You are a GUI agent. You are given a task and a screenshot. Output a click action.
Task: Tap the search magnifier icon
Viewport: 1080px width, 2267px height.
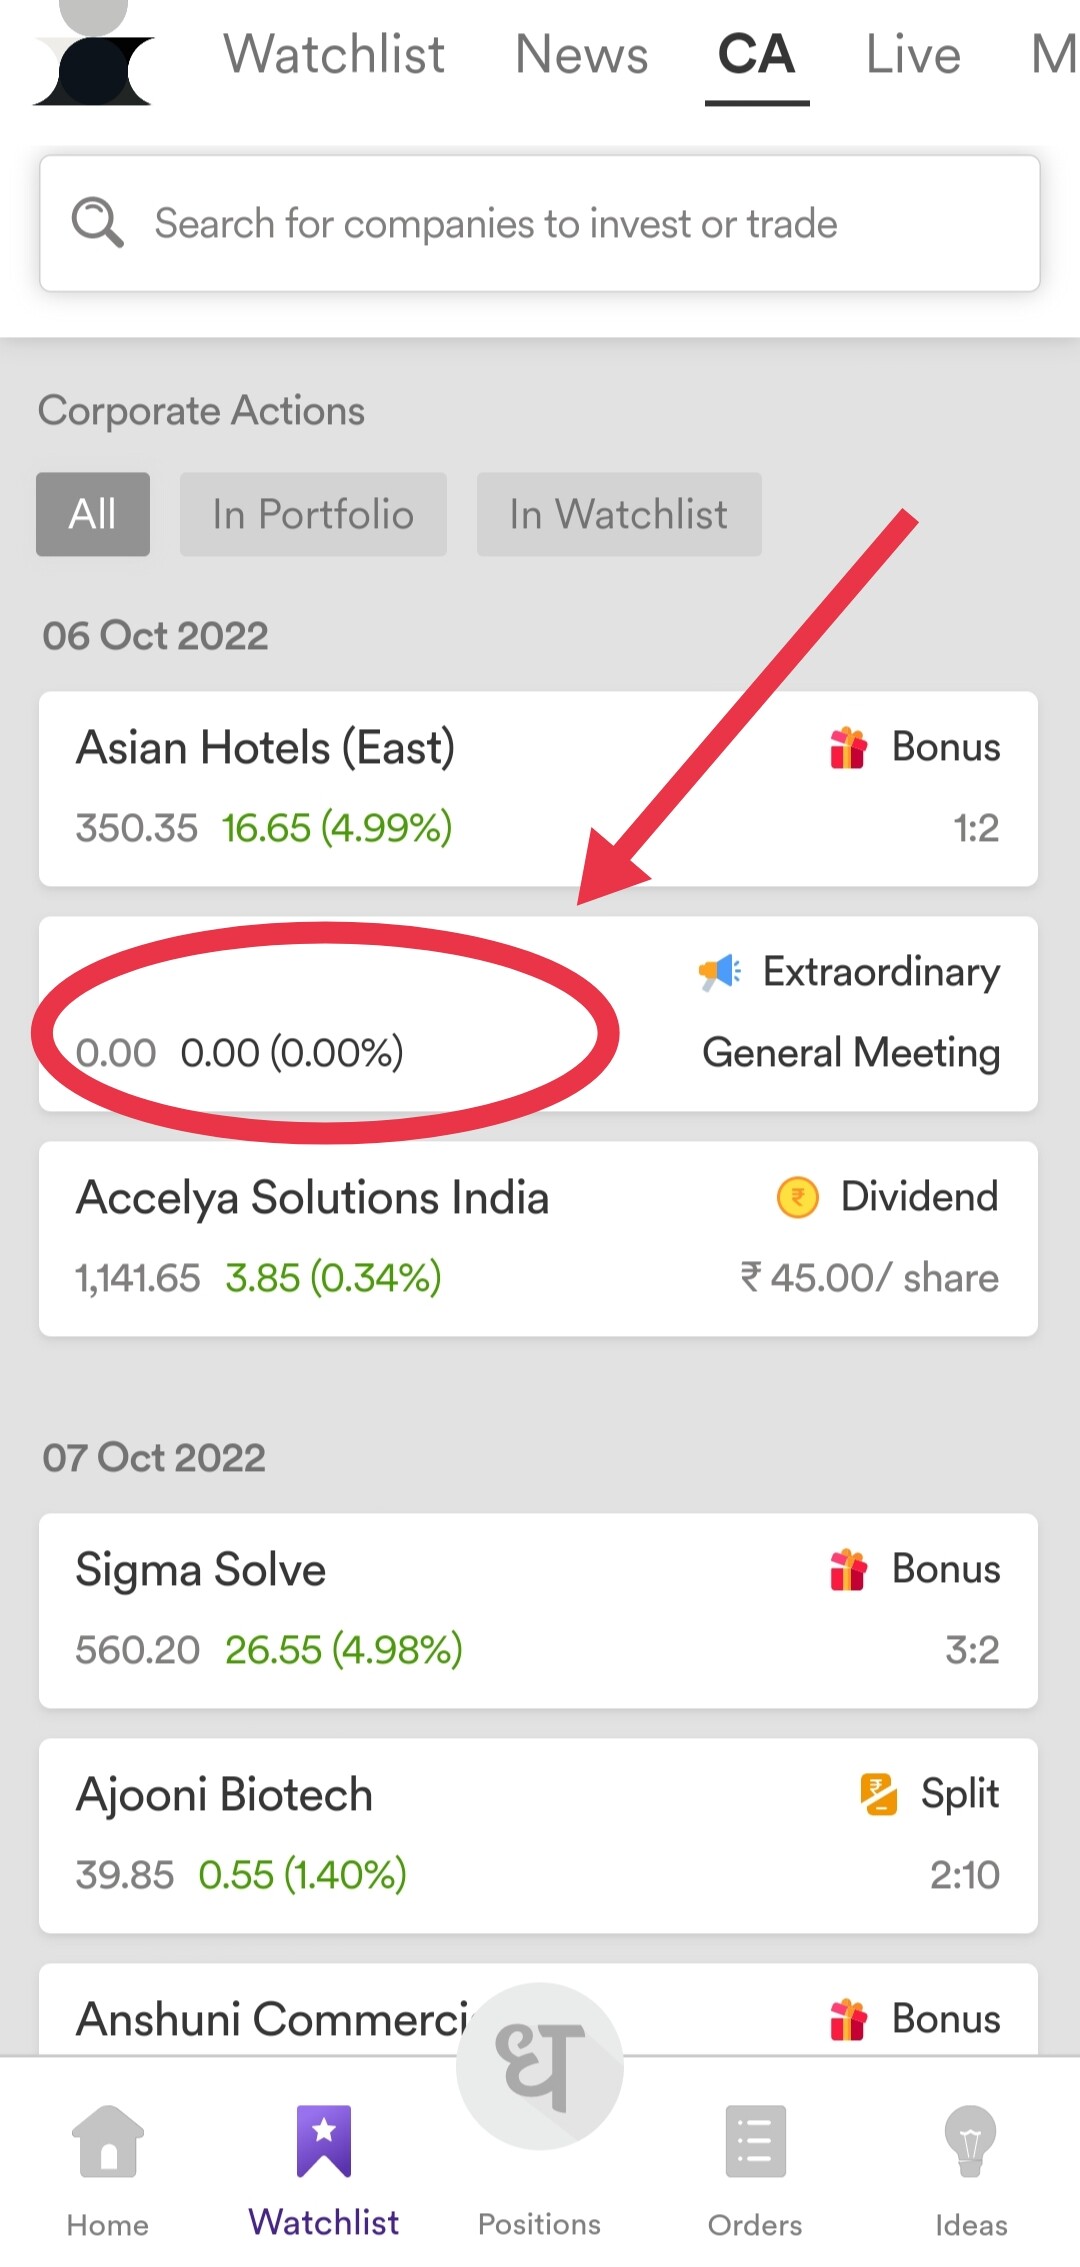pos(97,222)
